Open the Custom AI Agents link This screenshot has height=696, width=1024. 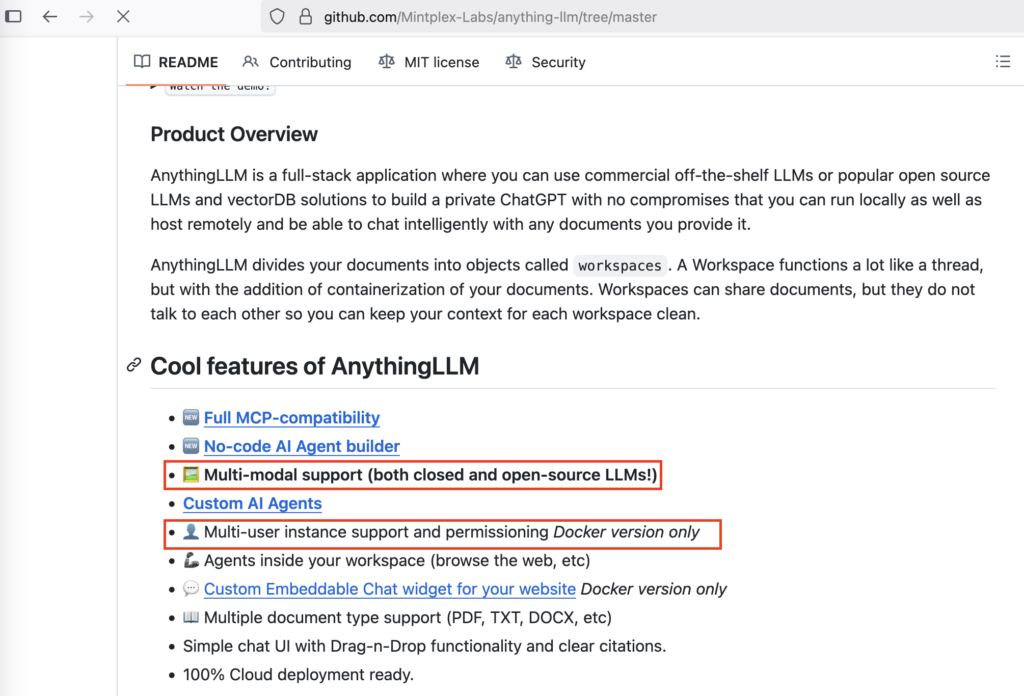coord(252,504)
